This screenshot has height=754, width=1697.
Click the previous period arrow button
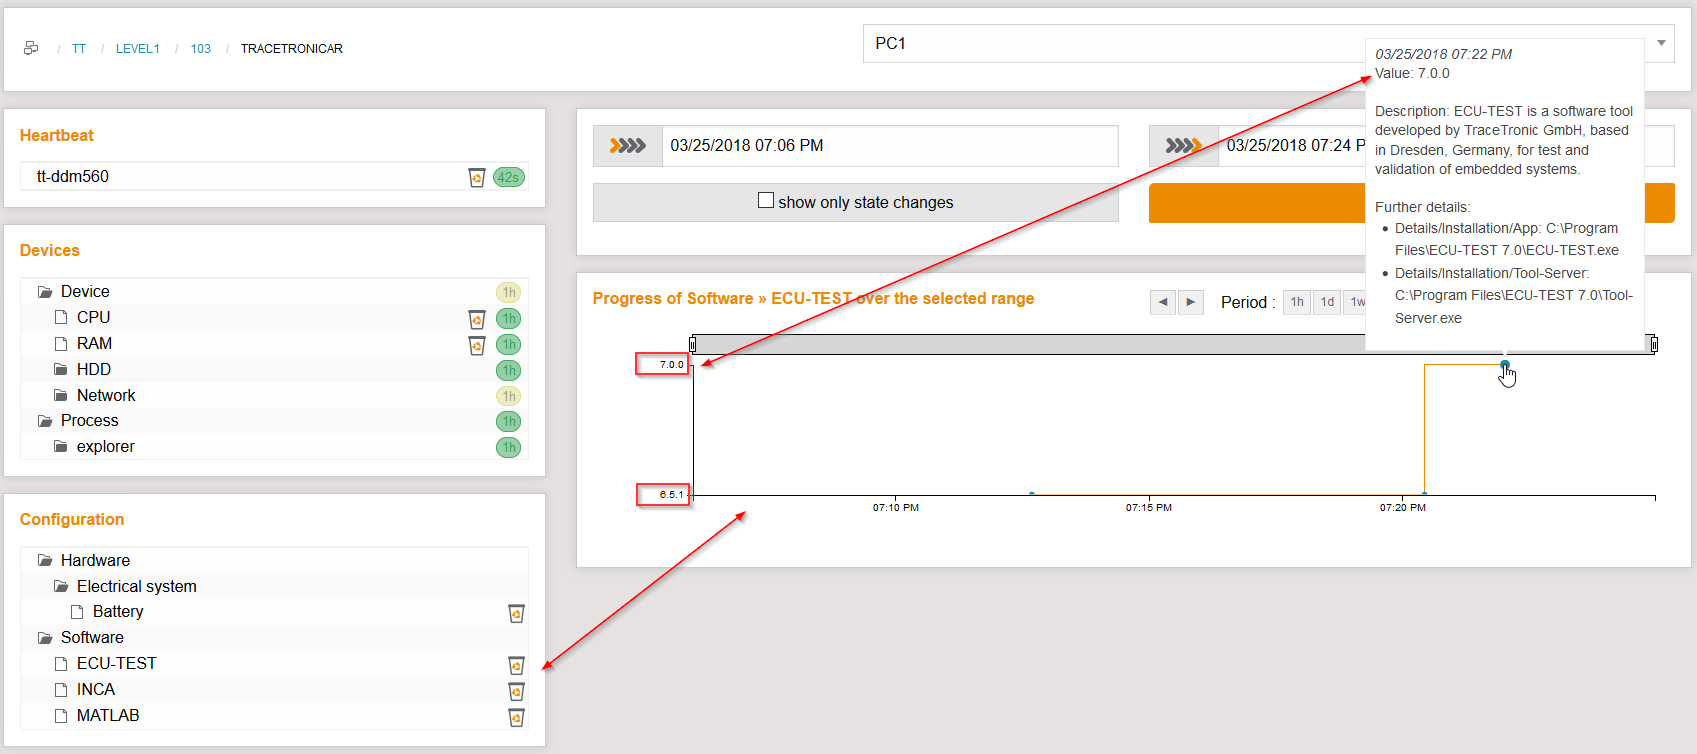[1162, 302]
